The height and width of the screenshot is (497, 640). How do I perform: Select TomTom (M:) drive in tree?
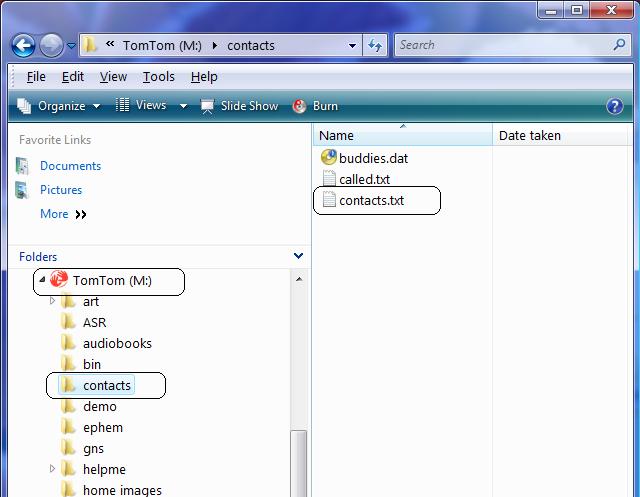coord(112,280)
